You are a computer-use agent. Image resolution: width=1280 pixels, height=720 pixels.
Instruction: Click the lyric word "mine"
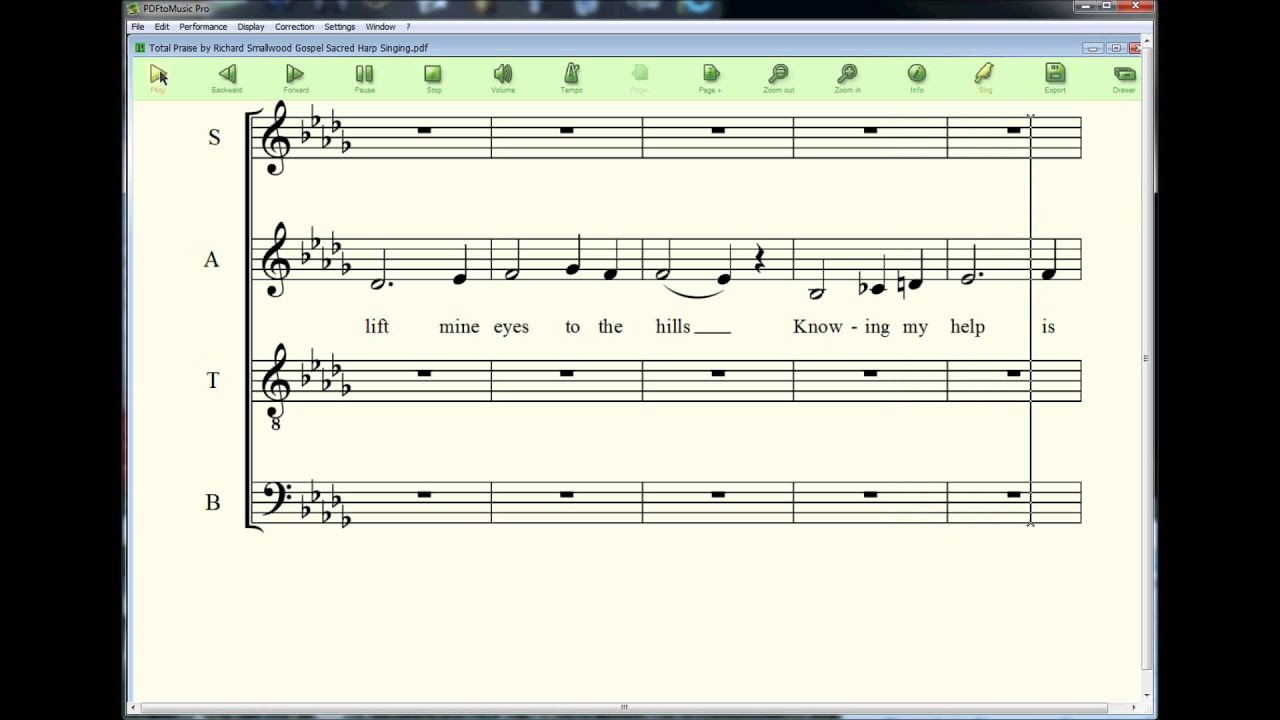click(459, 326)
